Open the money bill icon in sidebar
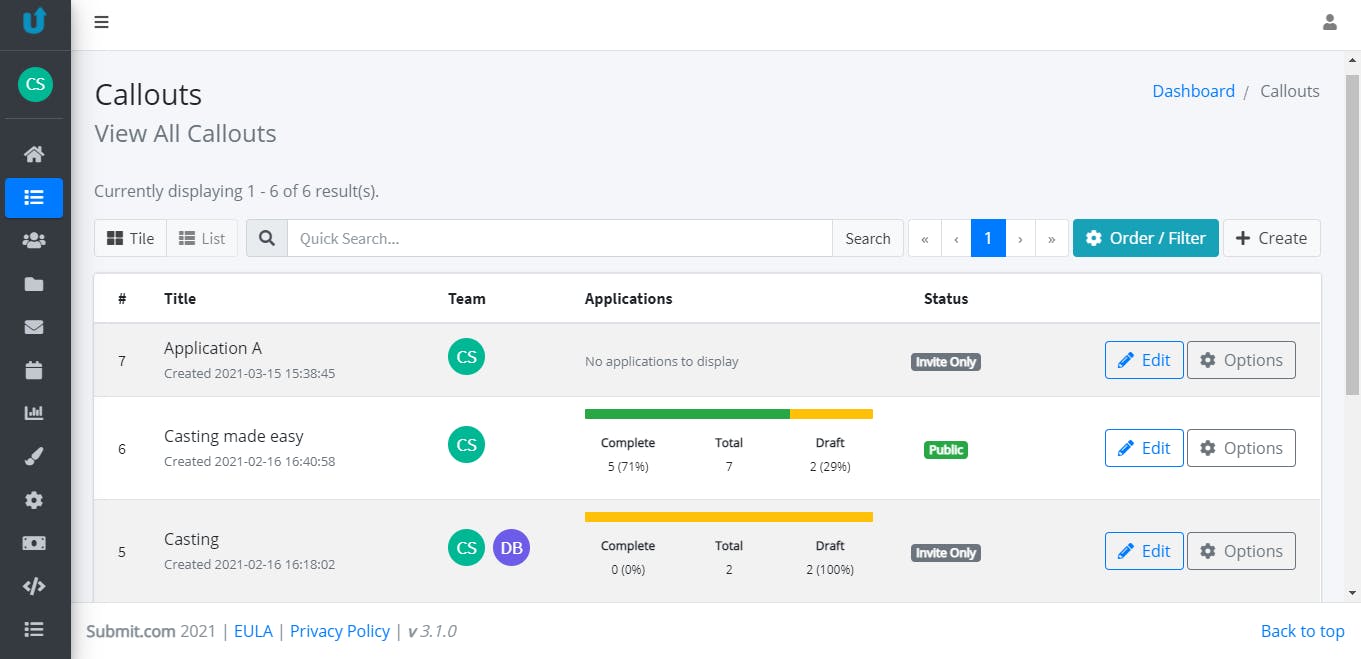 coord(34,543)
